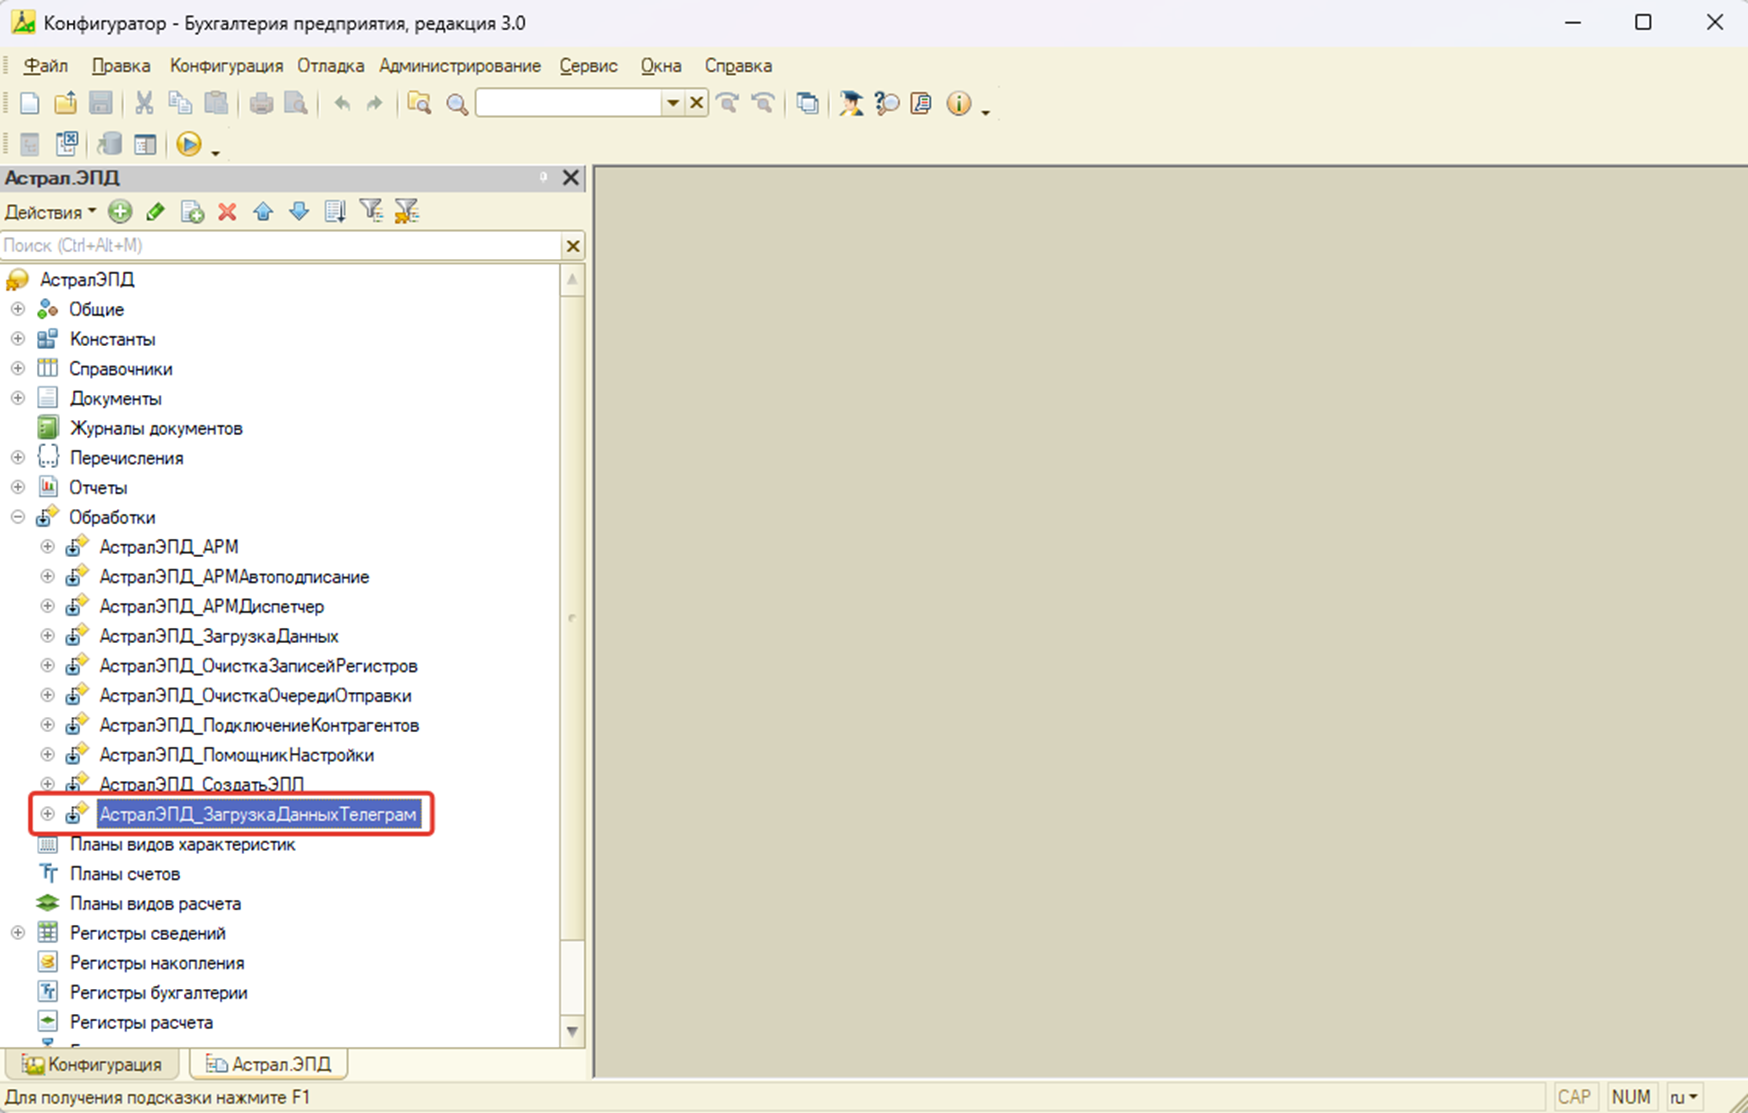The width and height of the screenshot is (1748, 1113).
Task: Open the toolbar search field dropdown arrow
Action: point(673,103)
